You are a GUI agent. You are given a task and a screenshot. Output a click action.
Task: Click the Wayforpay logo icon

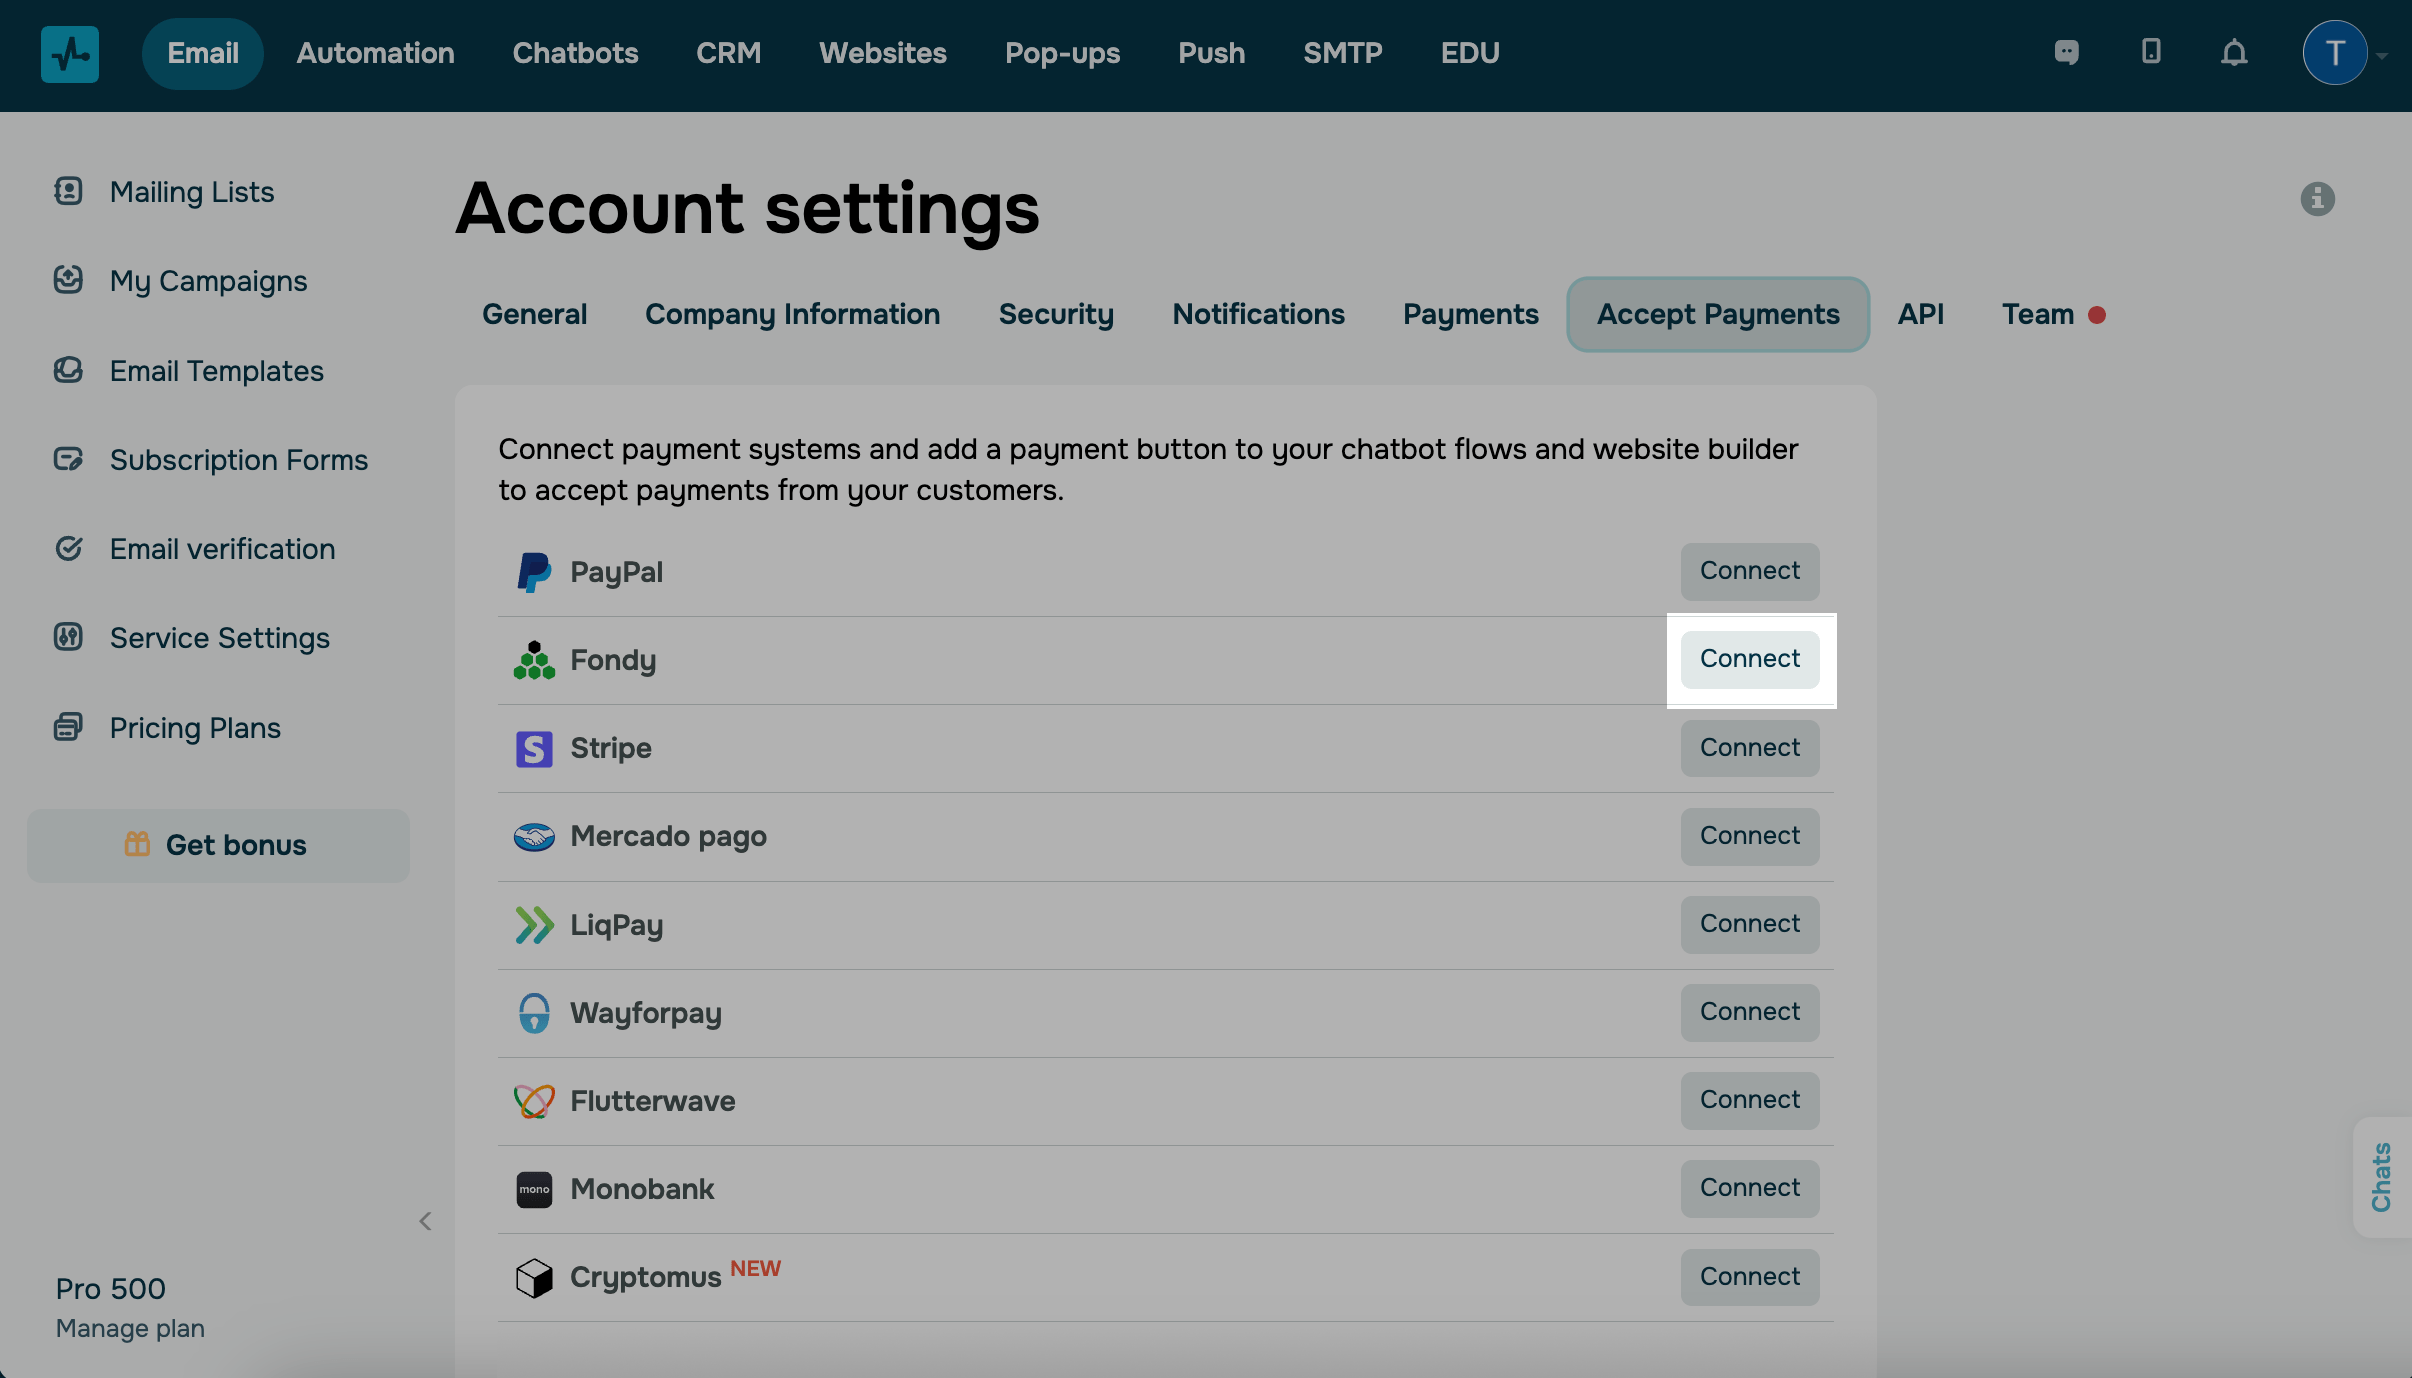point(534,1013)
